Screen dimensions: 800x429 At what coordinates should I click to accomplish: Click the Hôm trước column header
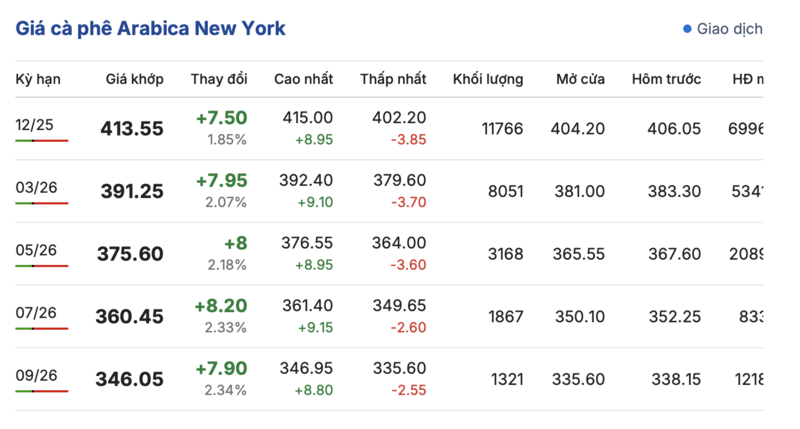click(x=666, y=79)
